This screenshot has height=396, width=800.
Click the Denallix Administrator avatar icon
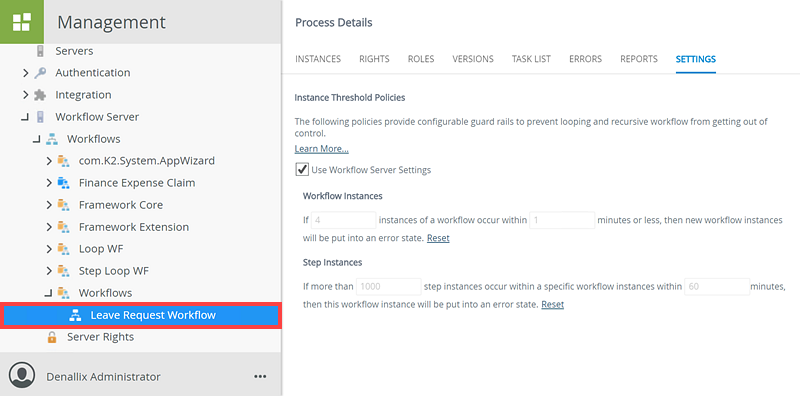(22, 376)
